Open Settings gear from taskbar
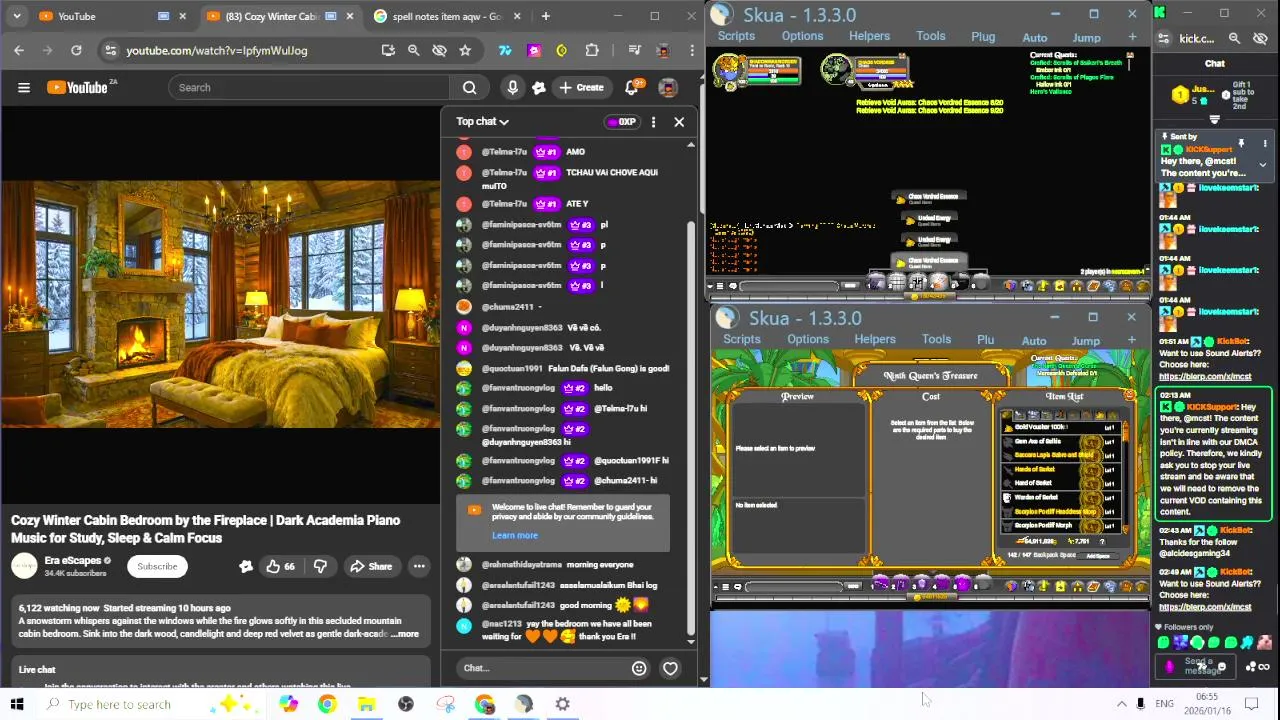The width and height of the screenshot is (1280, 720). pyautogui.click(x=562, y=704)
